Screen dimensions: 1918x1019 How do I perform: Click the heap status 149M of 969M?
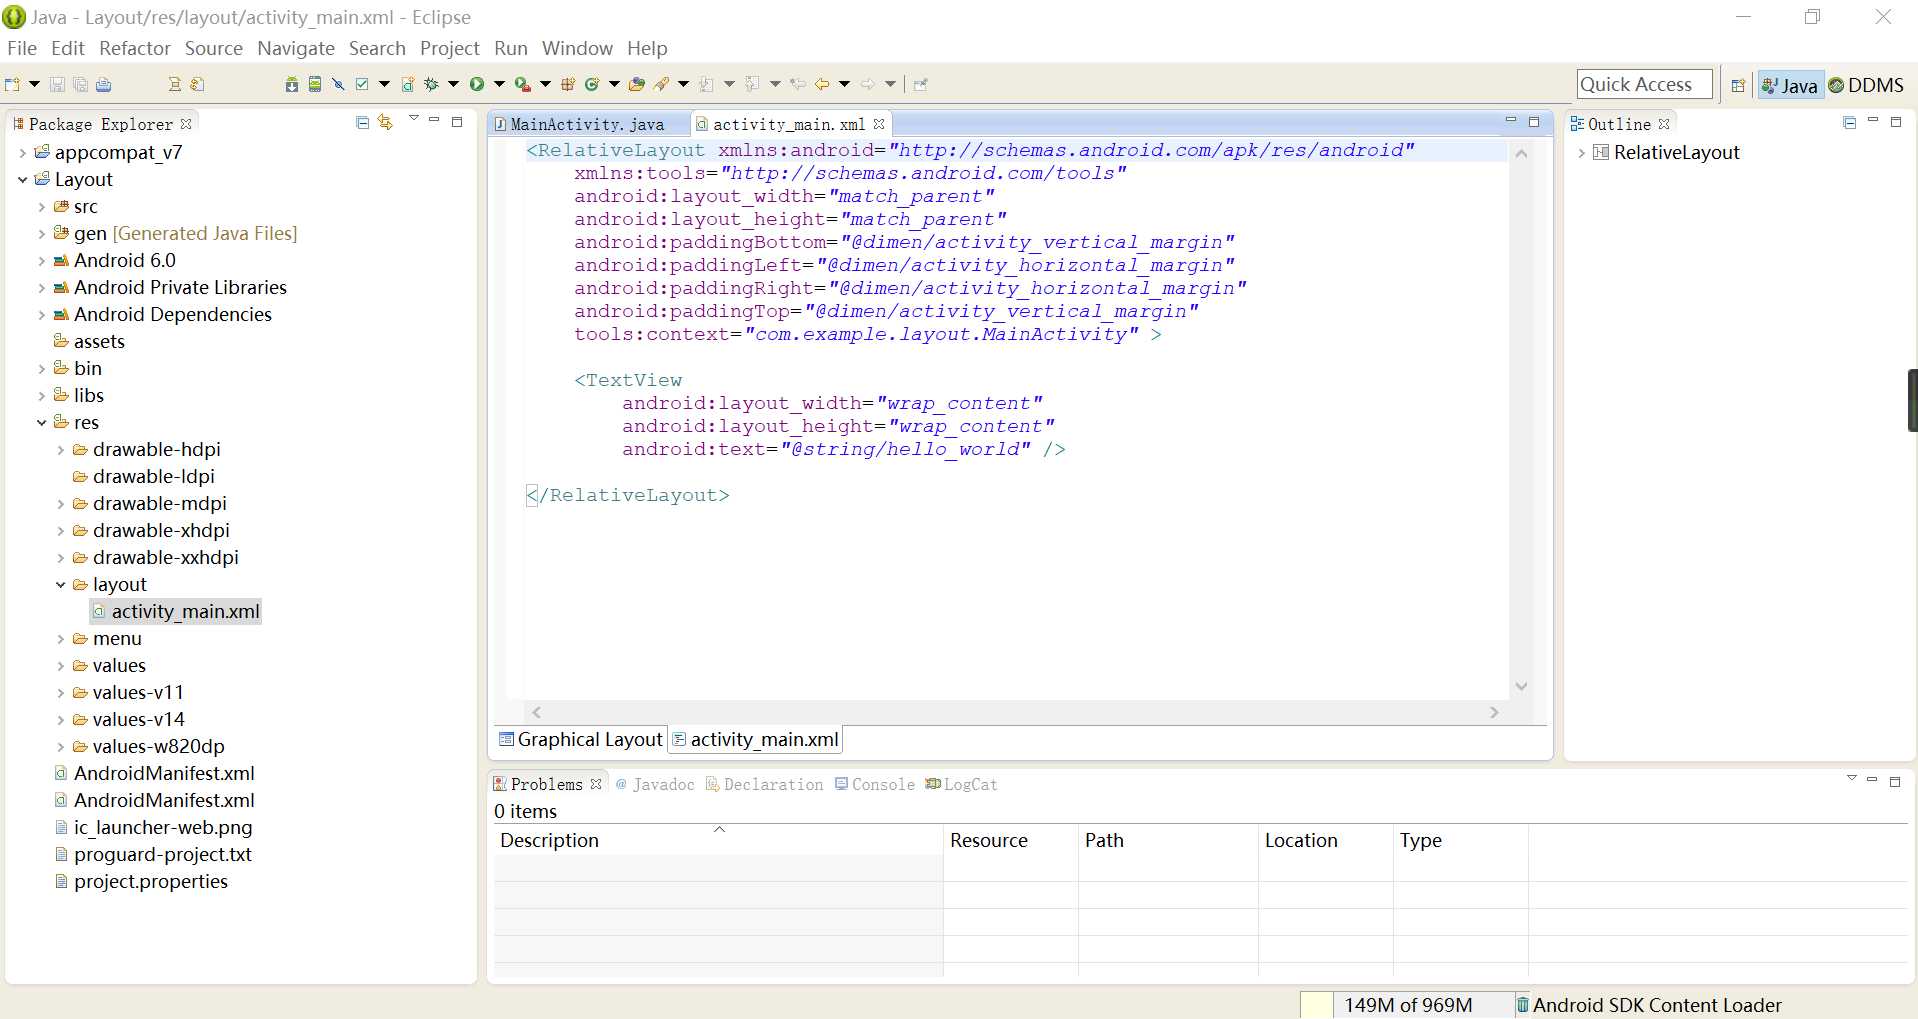1408,1005
